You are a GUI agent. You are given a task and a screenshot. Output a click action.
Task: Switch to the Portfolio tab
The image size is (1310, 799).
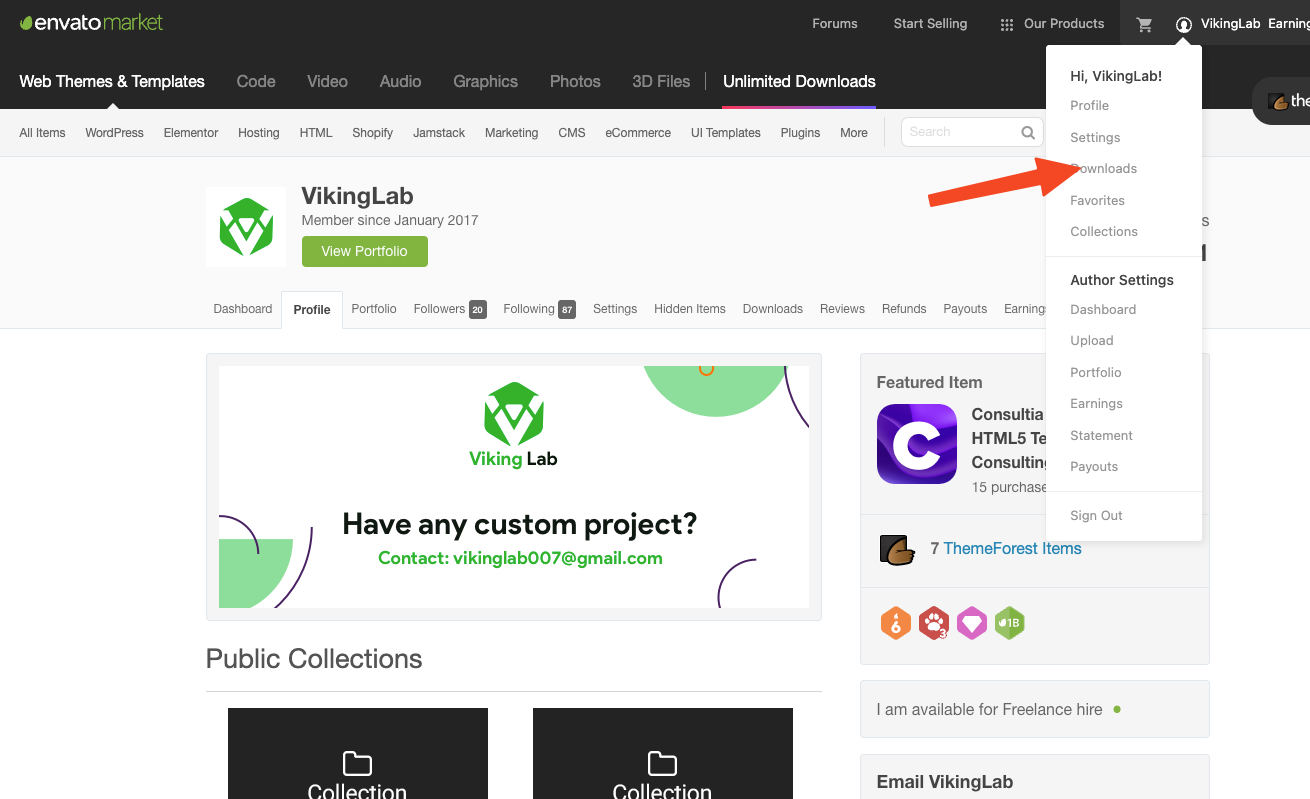(x=374, y=309)
